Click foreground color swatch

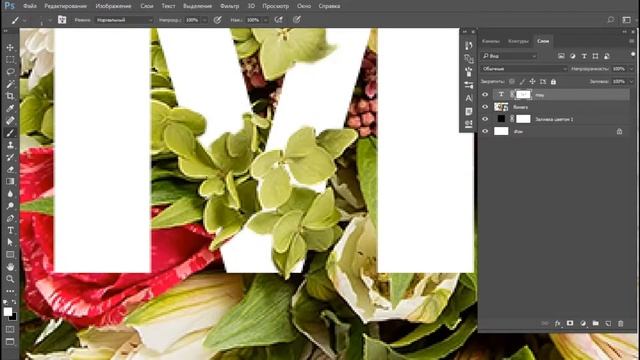tap(8, 312)
